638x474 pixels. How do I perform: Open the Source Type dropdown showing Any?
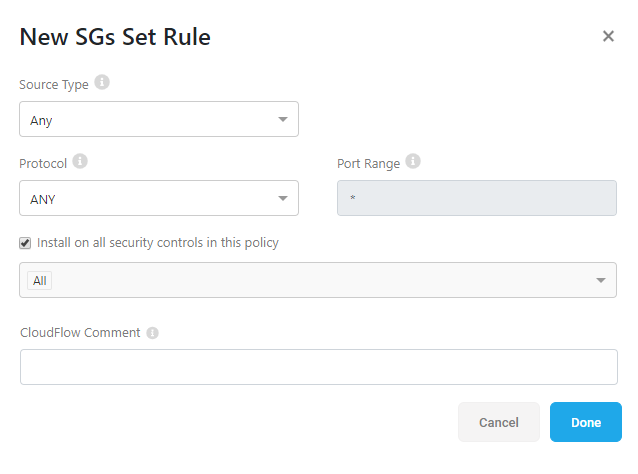tap(159, 119)
